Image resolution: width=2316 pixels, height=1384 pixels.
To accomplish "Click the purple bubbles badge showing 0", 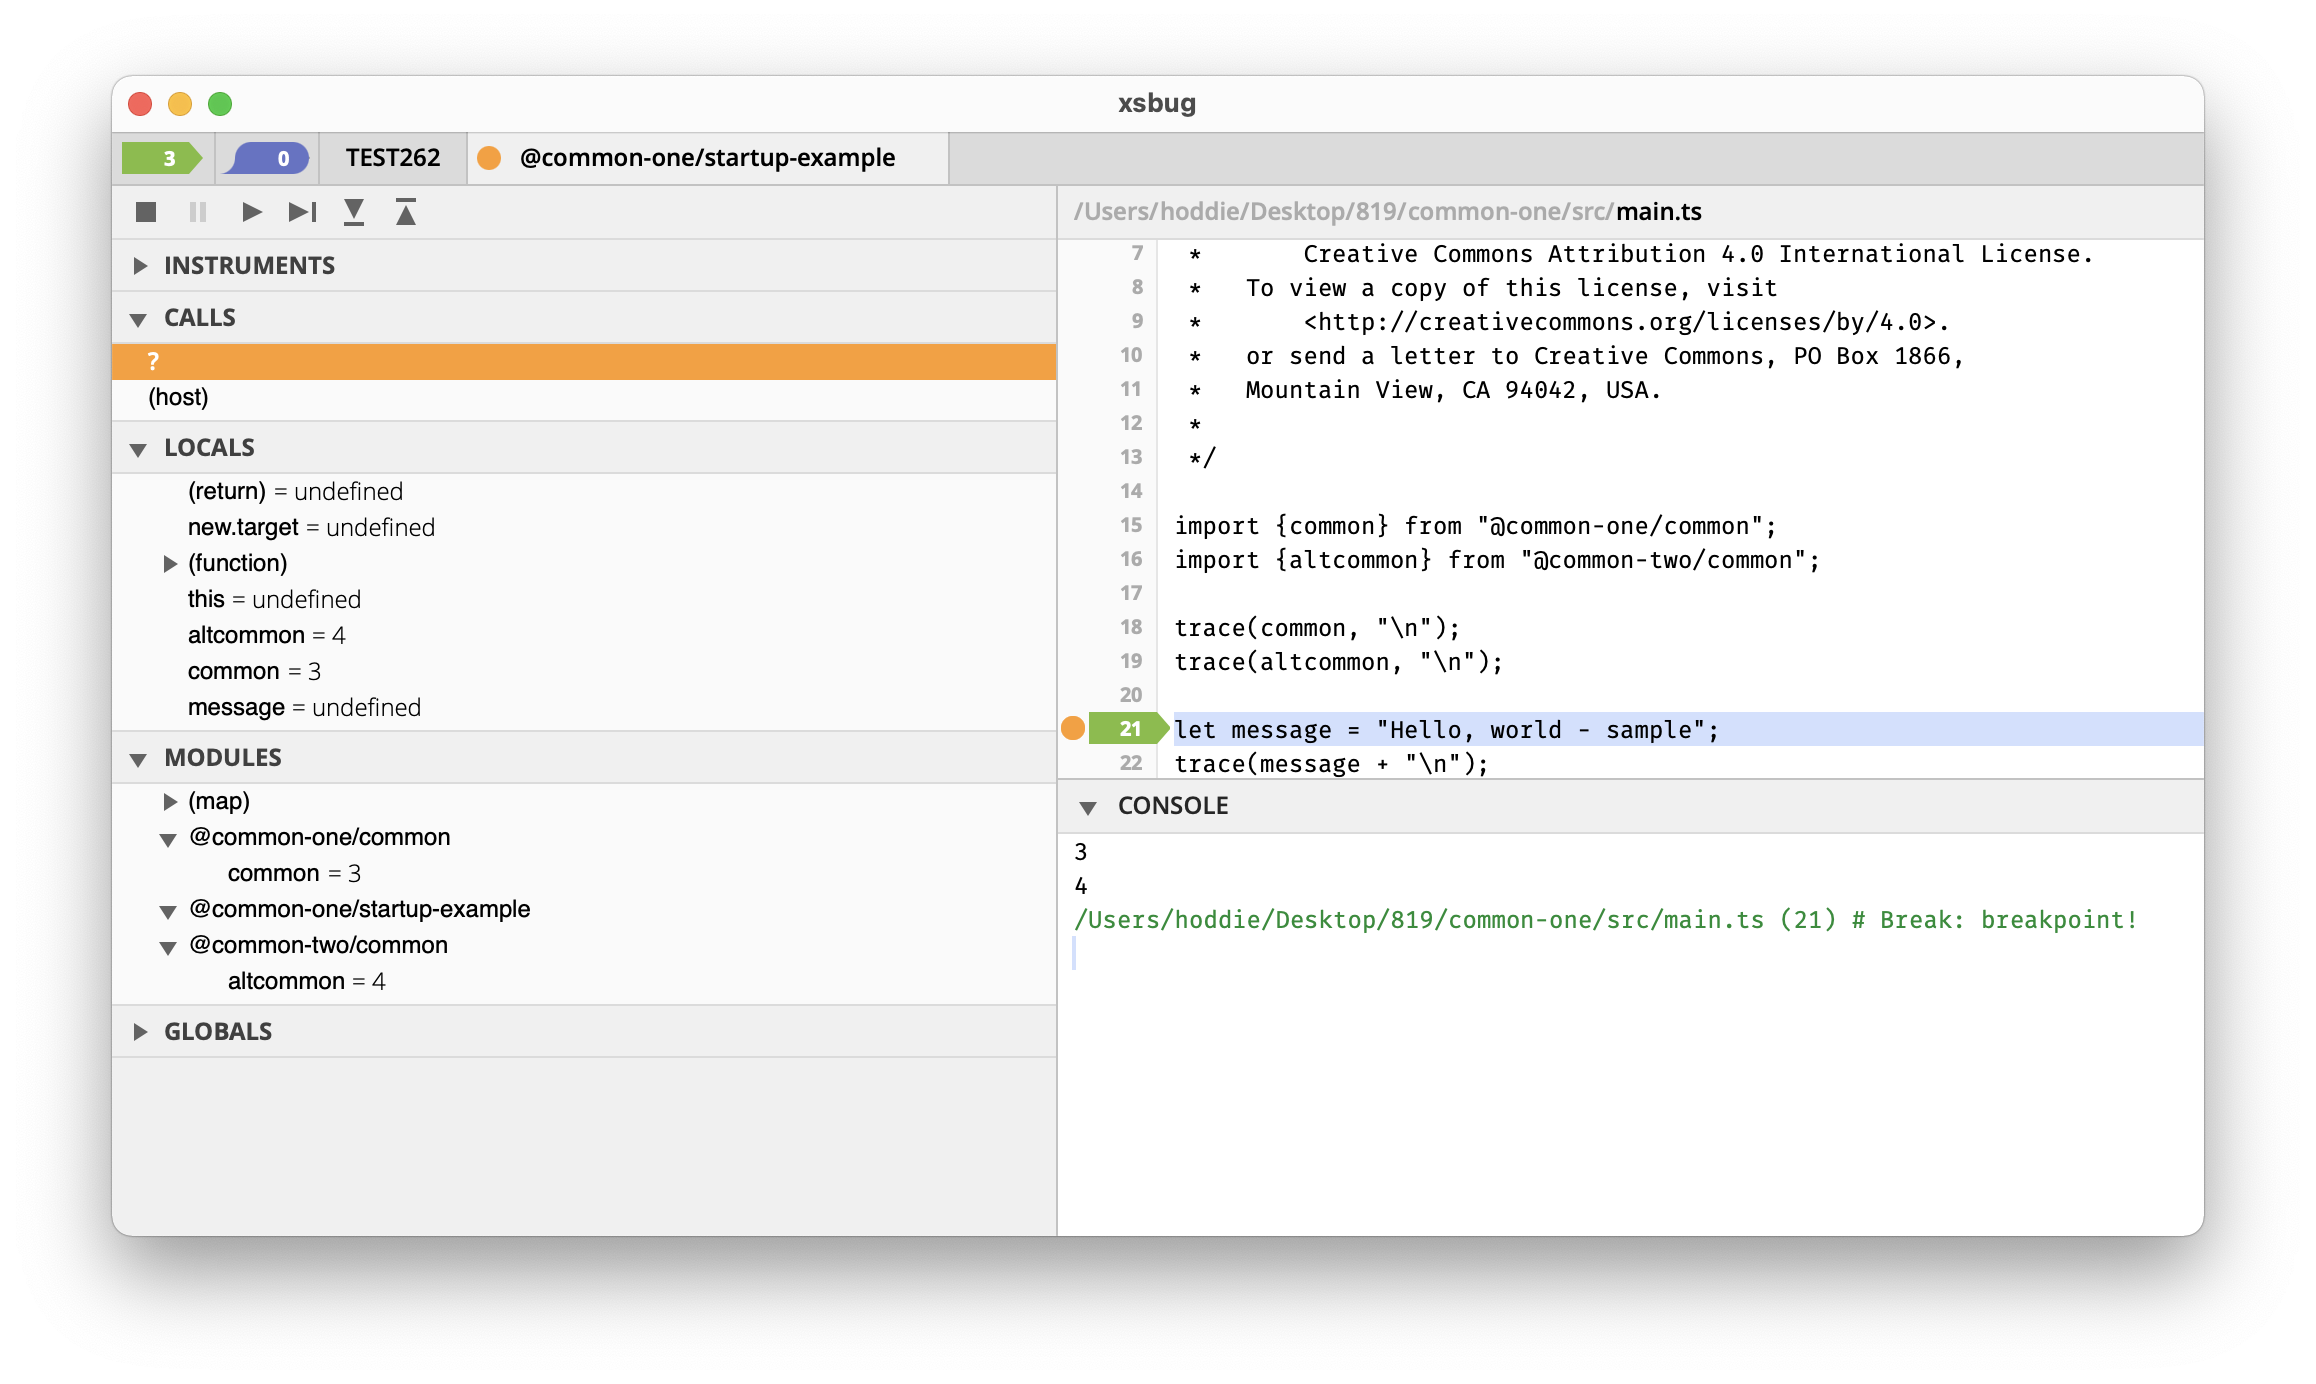I will click(265, 157).
